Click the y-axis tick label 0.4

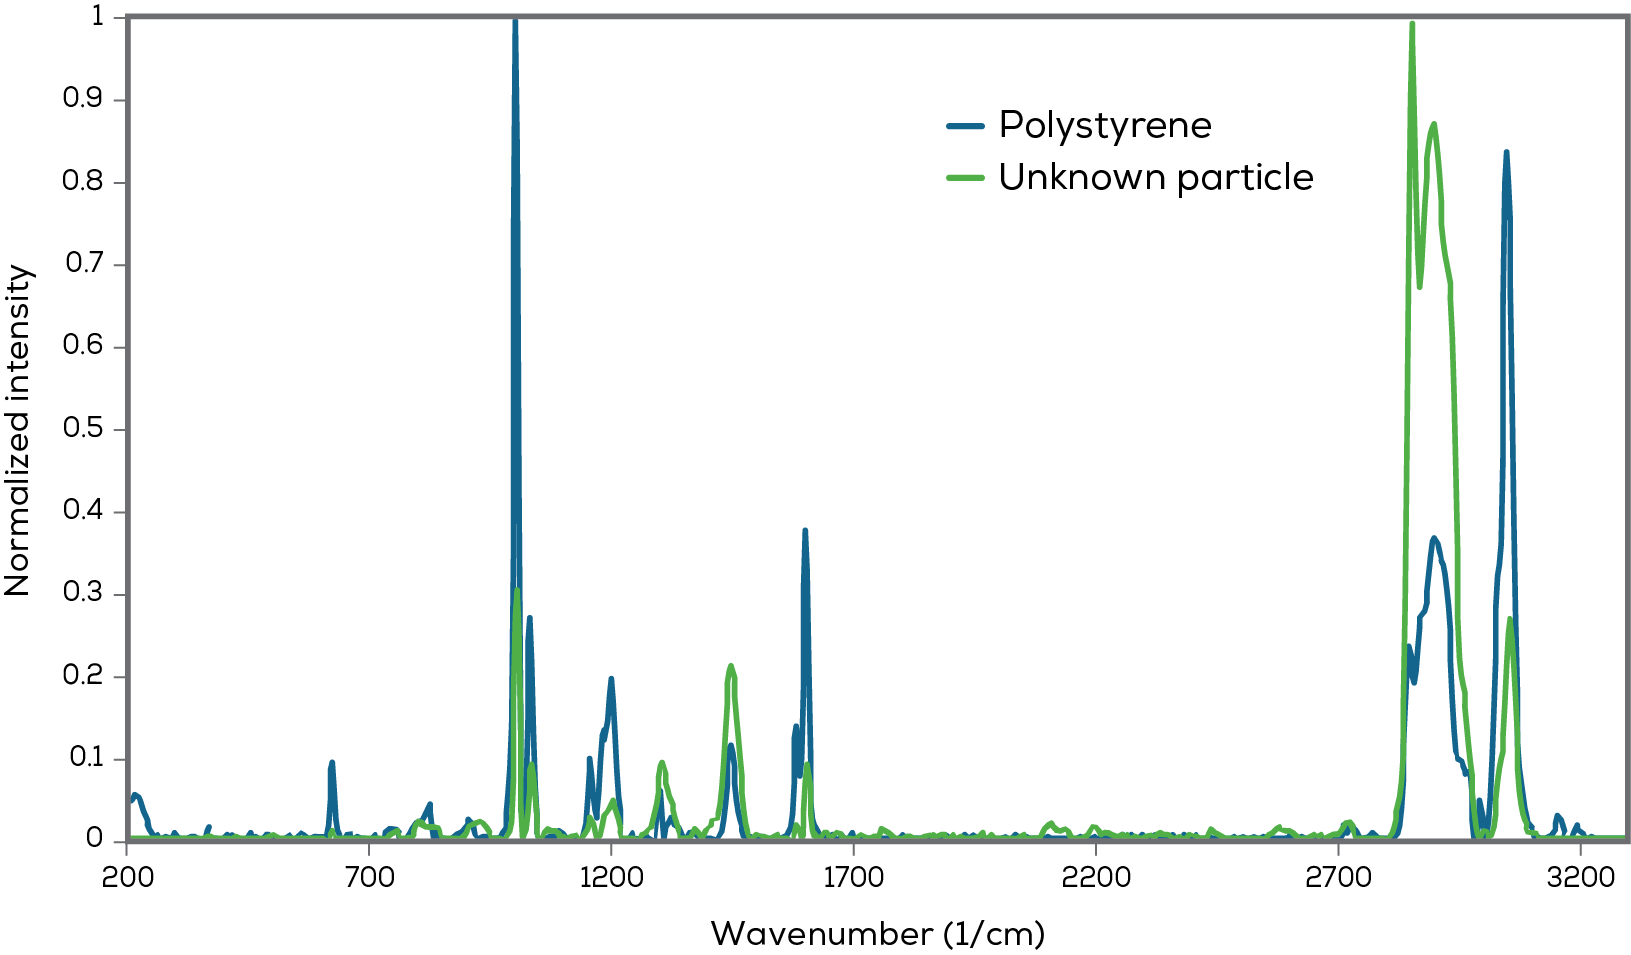click(83, 511)
